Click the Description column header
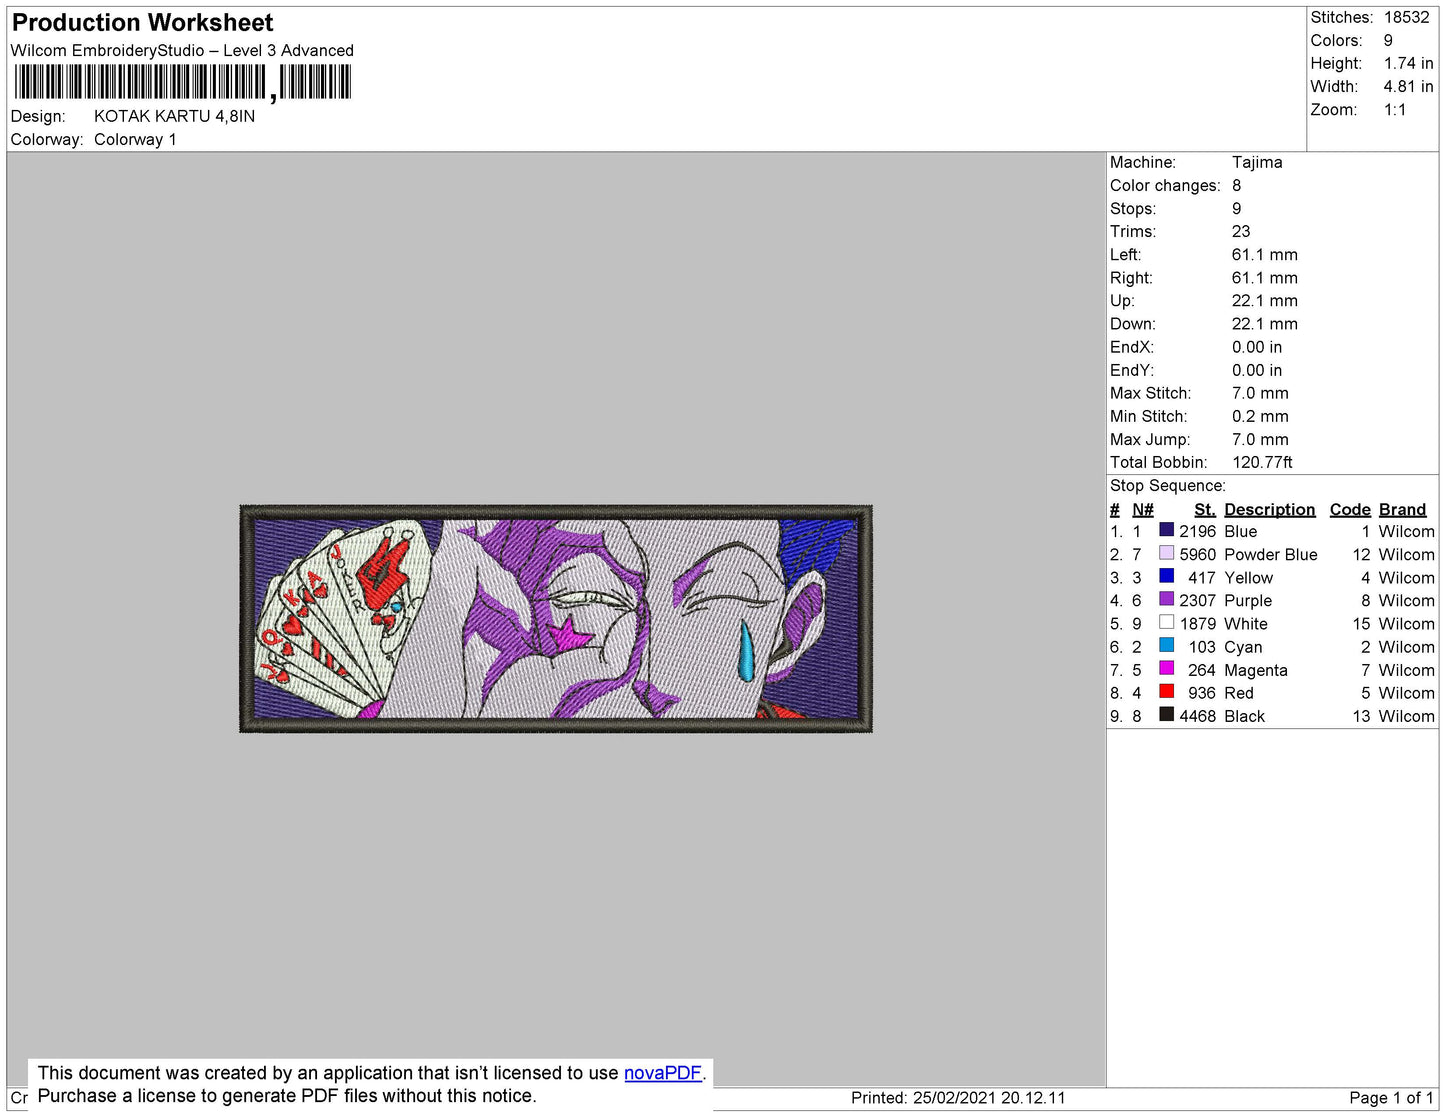 coord(1269,509)
